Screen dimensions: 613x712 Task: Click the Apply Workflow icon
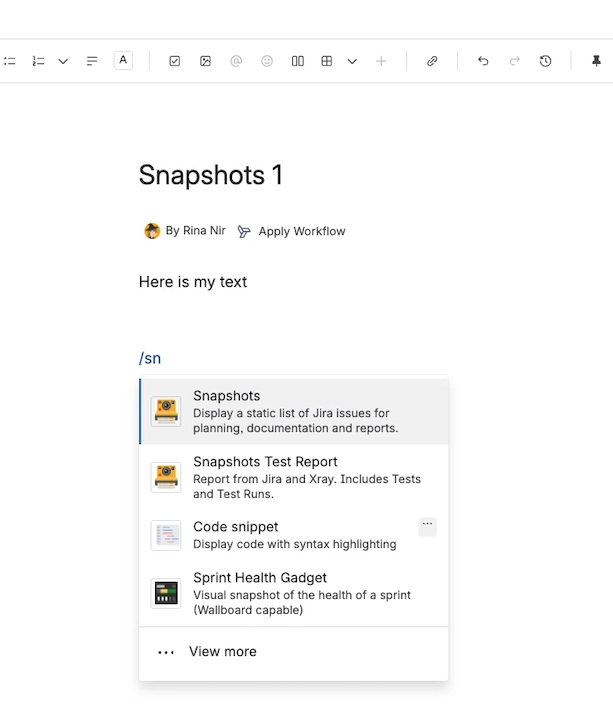point(244,232)
